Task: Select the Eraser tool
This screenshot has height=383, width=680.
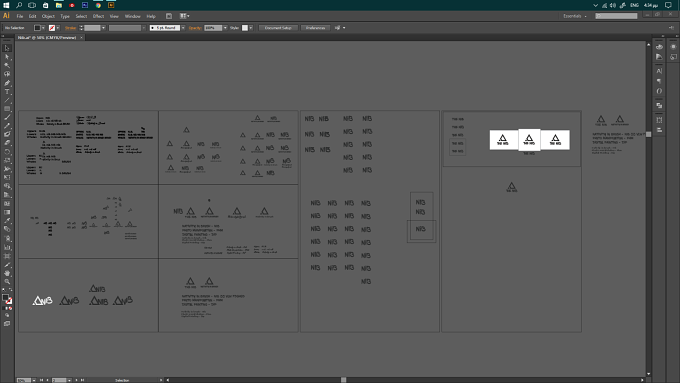Action: click(x=7, y=143)
